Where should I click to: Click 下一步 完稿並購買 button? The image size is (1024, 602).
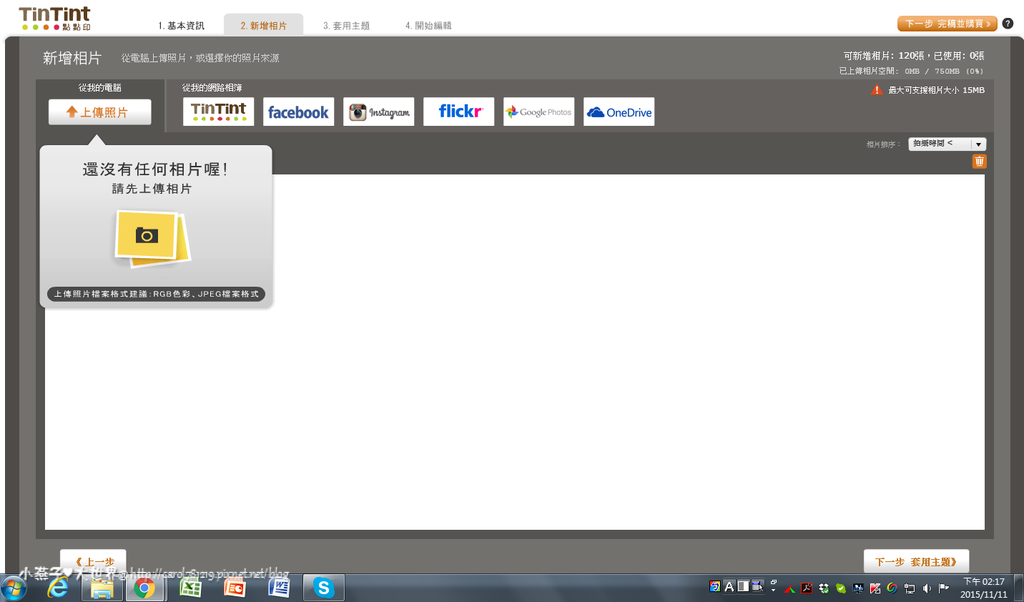[x=947, y=24]
